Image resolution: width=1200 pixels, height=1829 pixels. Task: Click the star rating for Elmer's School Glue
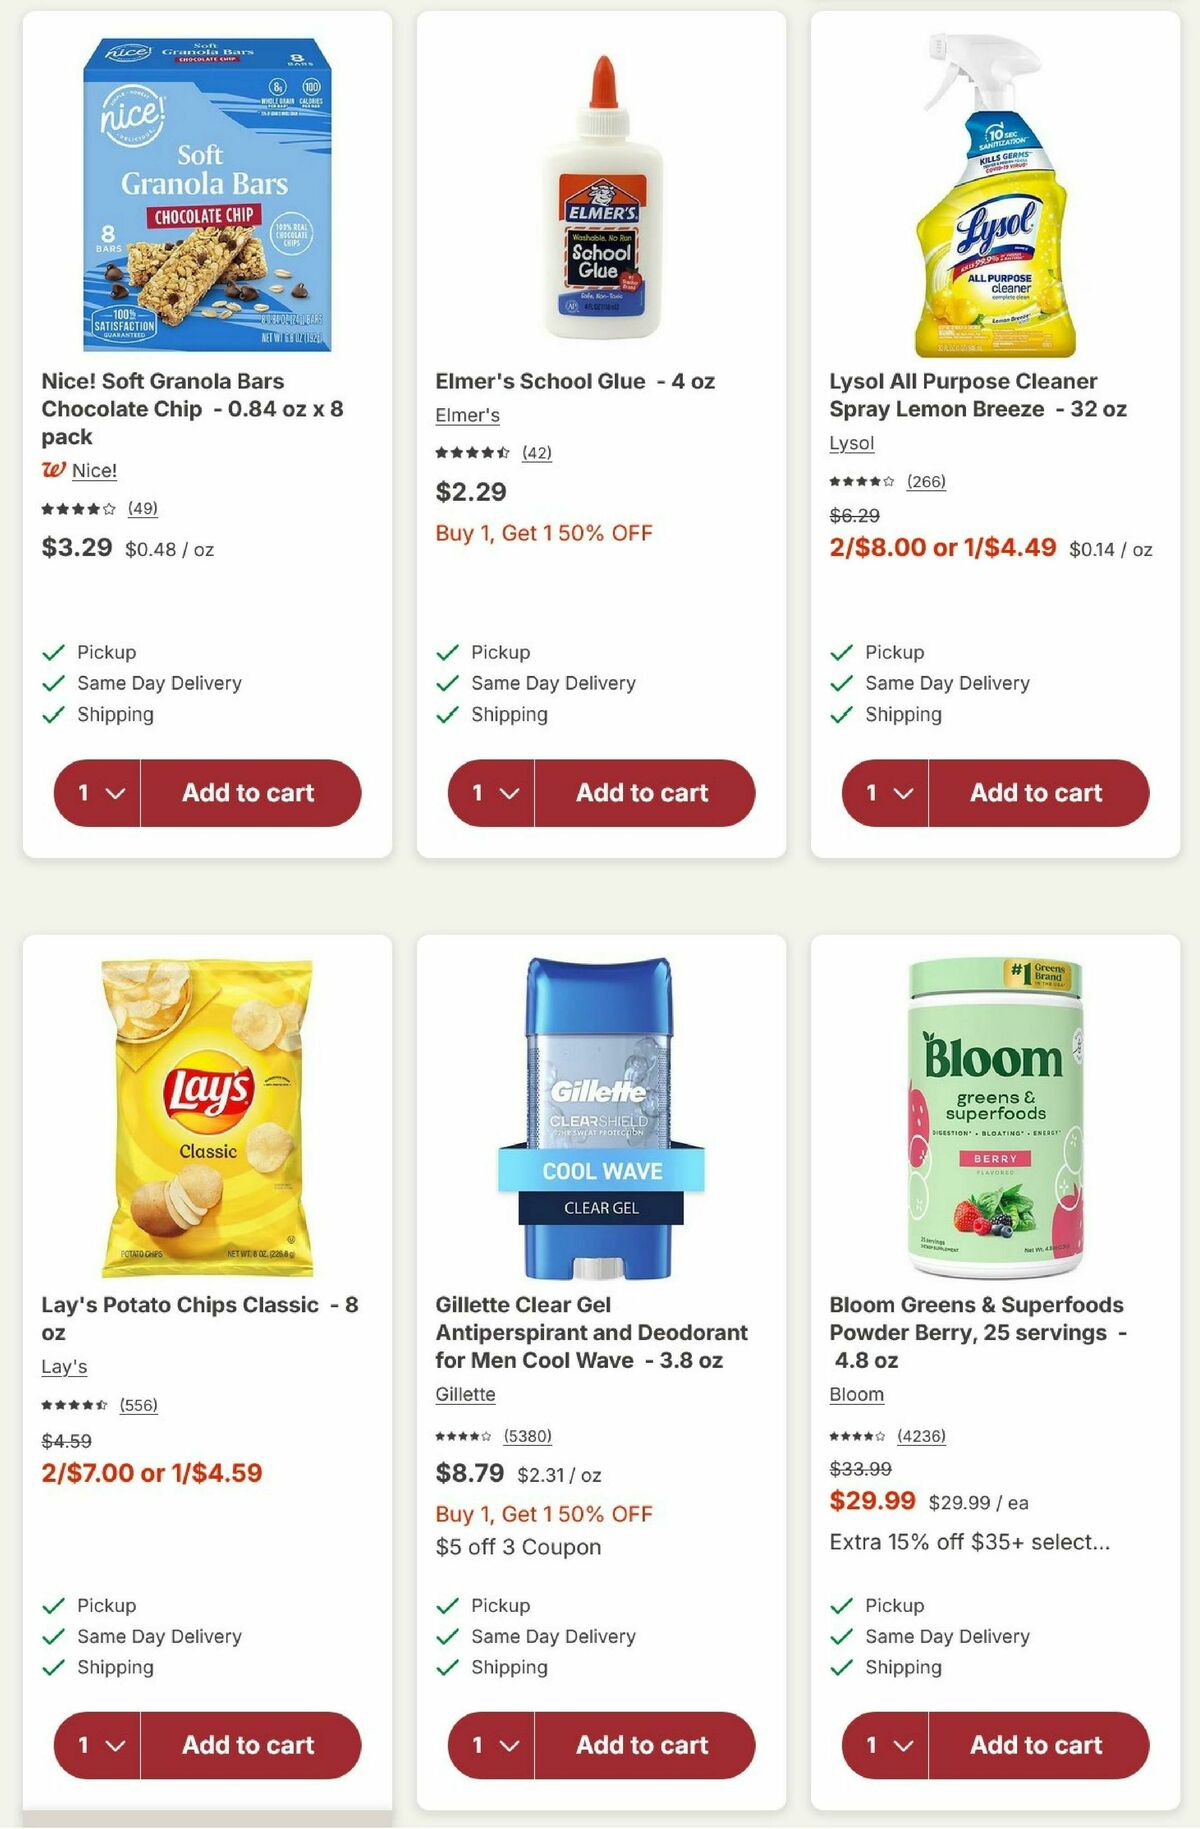pos(470,451)
